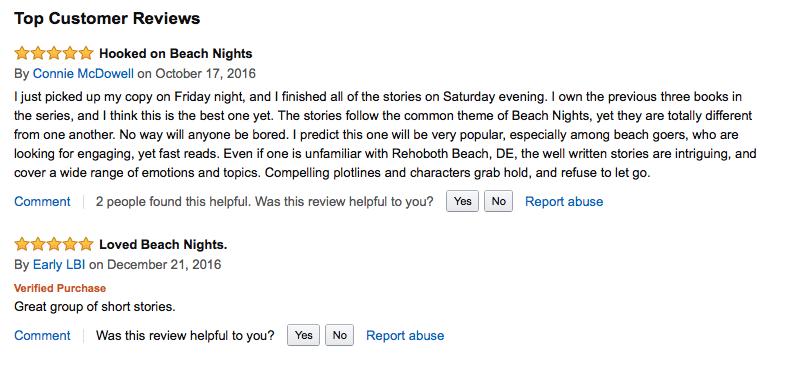Image resolution: width=810 pixels, height=369 pixels.
Task: Vote No on Connie McDowell's review helpfulness
Action: 499,201
